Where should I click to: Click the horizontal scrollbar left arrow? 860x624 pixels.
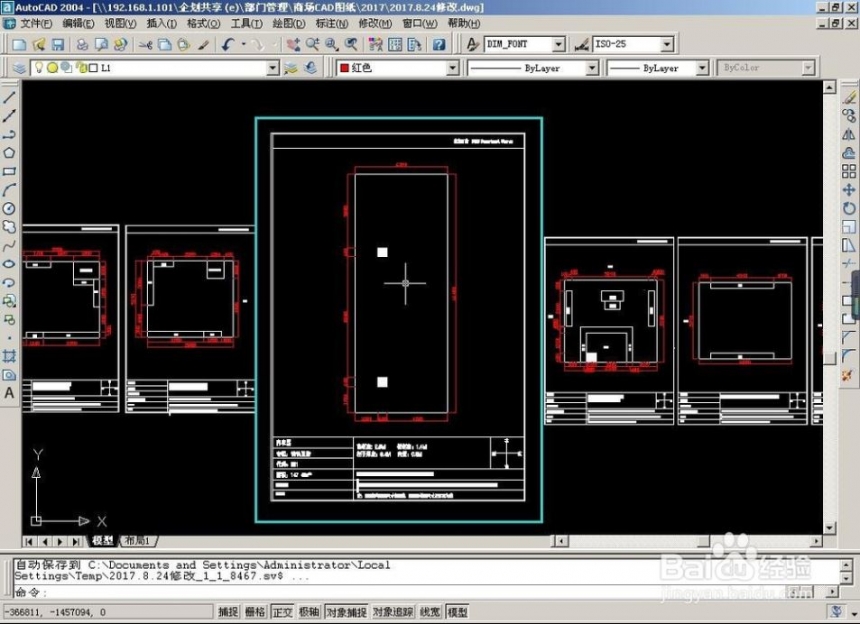(560, 541)
